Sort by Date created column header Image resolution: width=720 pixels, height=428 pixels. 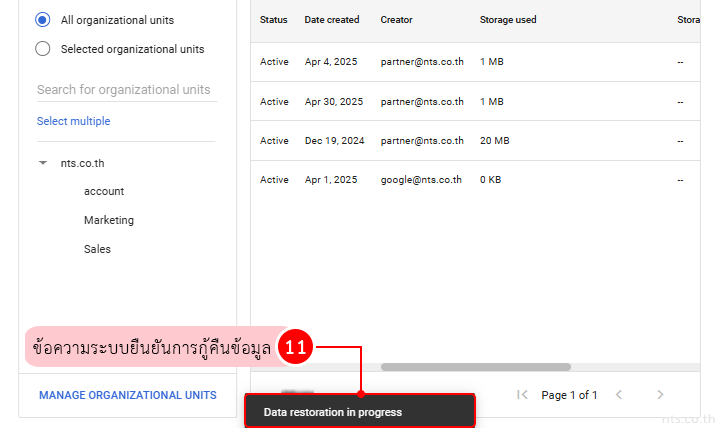(x=333, y=20)
